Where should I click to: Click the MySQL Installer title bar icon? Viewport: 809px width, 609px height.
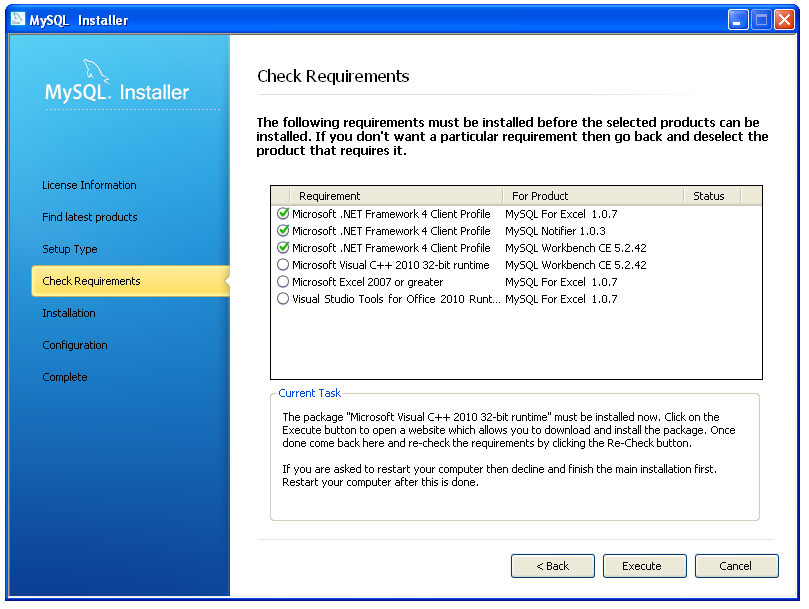pos(18,20)
